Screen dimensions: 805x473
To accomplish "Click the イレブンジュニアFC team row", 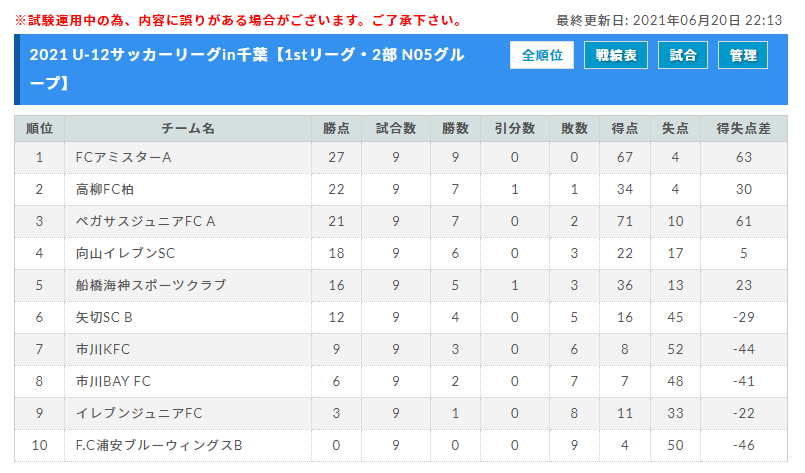I will [x=401, y=413].
